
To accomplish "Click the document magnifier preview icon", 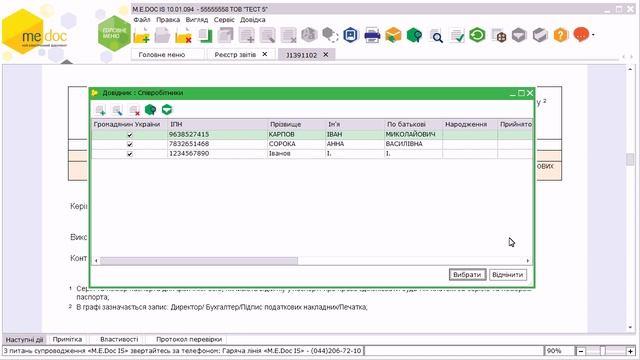I will 436,36.
